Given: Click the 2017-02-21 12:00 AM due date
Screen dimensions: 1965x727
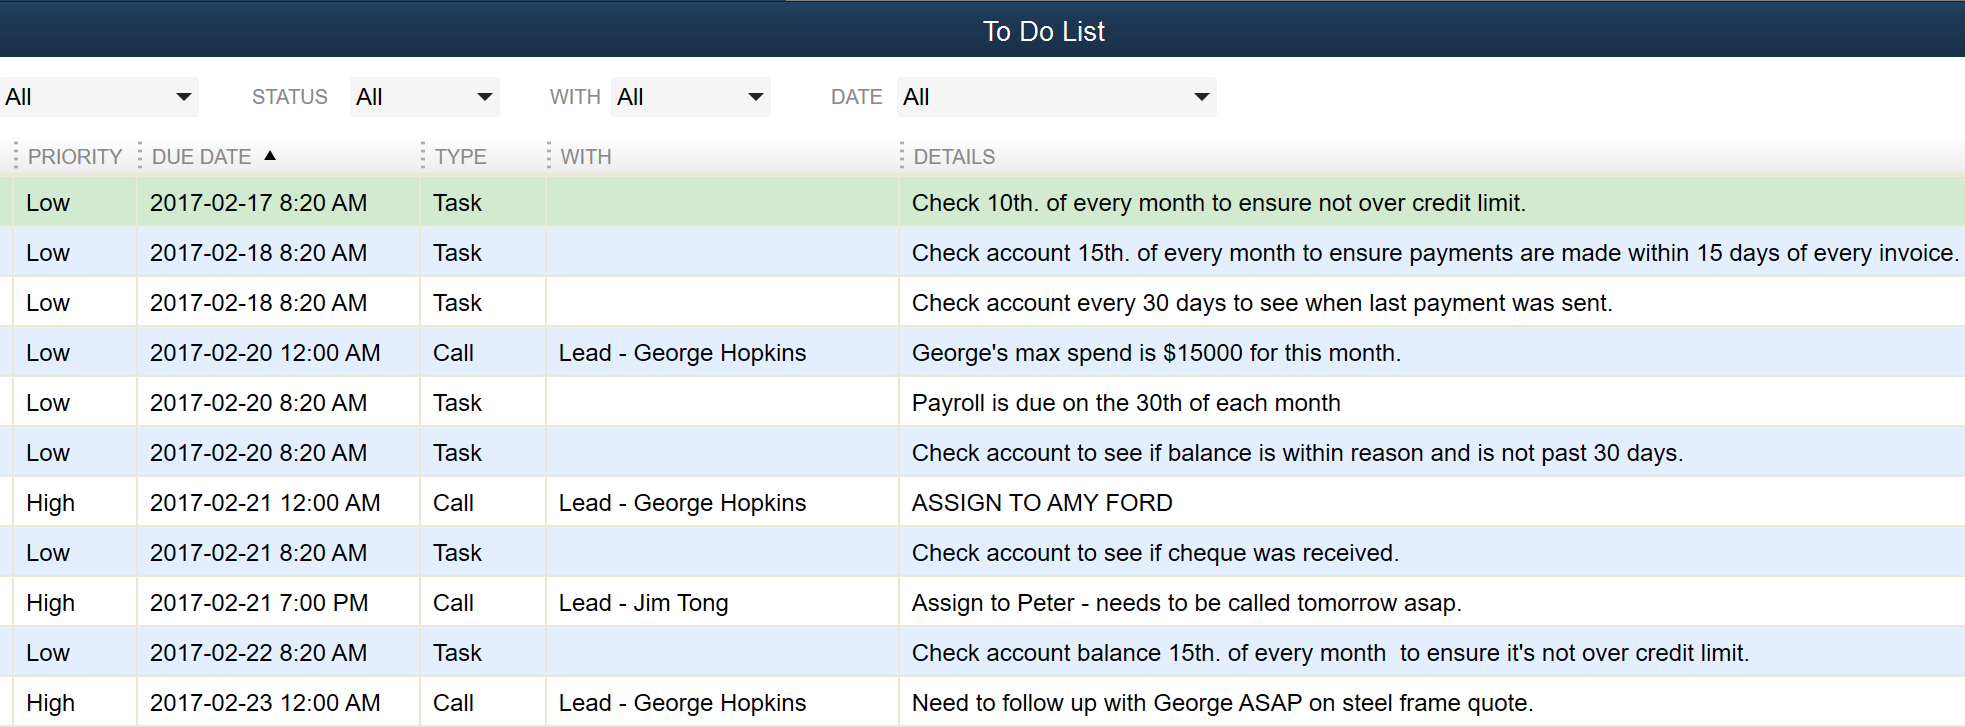Looking at the screenshot, I should [x=265, y=503].
